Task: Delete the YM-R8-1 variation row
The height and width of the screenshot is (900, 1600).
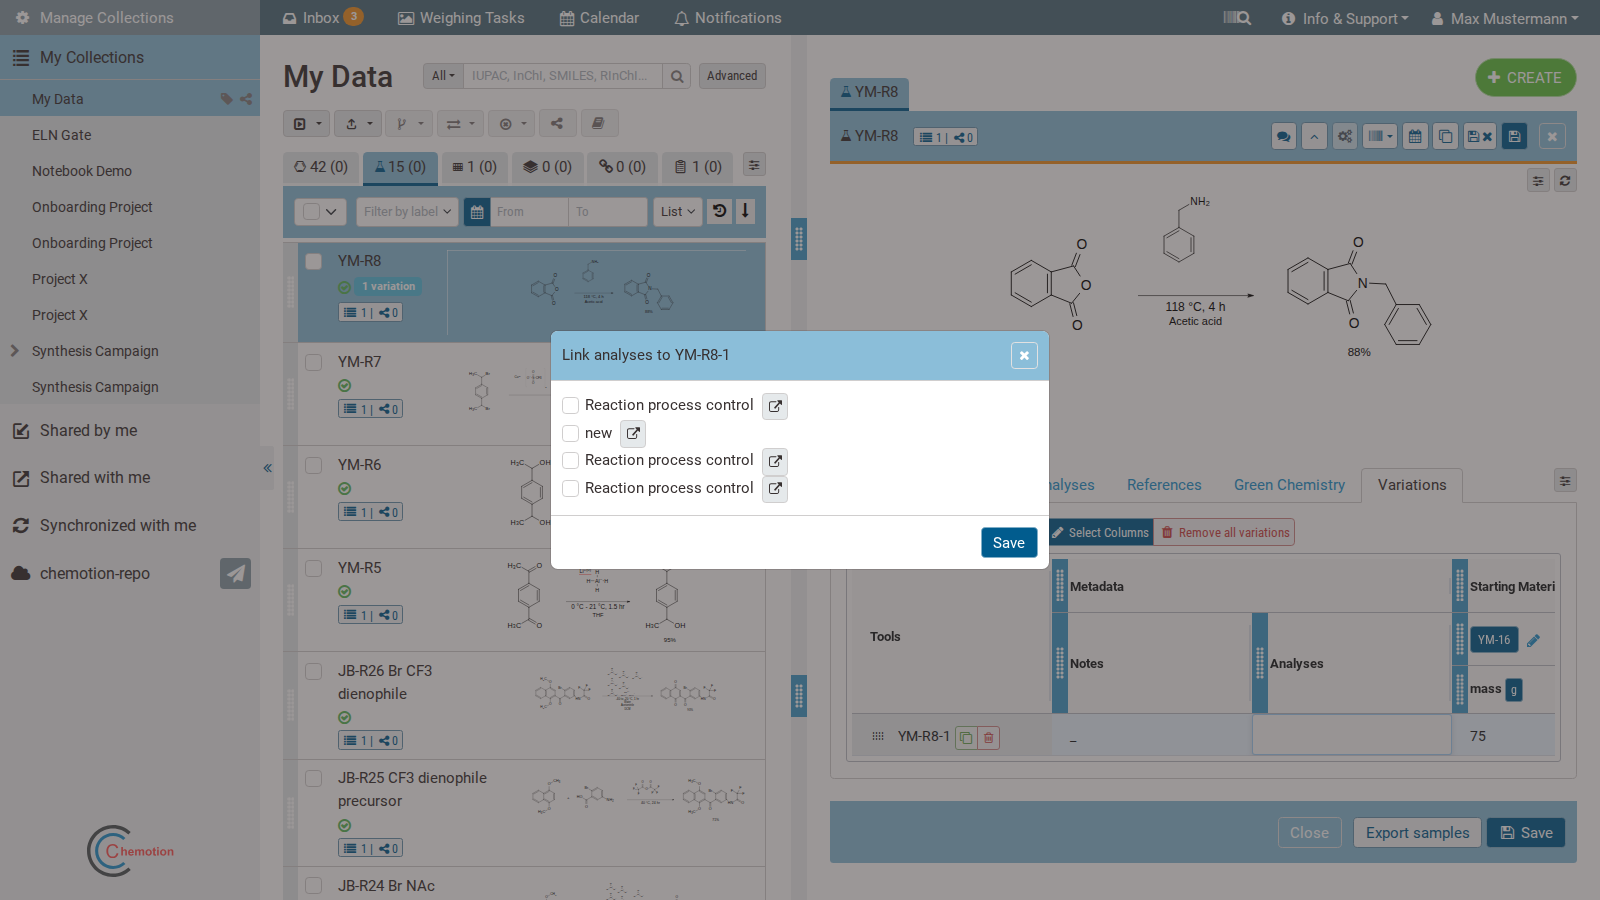Action: click(989, 738)
